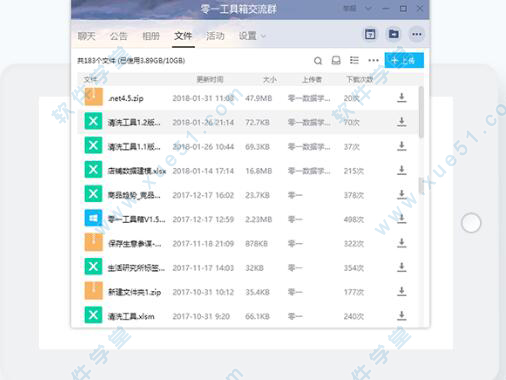Click date 2017-10-31 10:12
This screenshot has width=506, height=380.
point(203,292)
